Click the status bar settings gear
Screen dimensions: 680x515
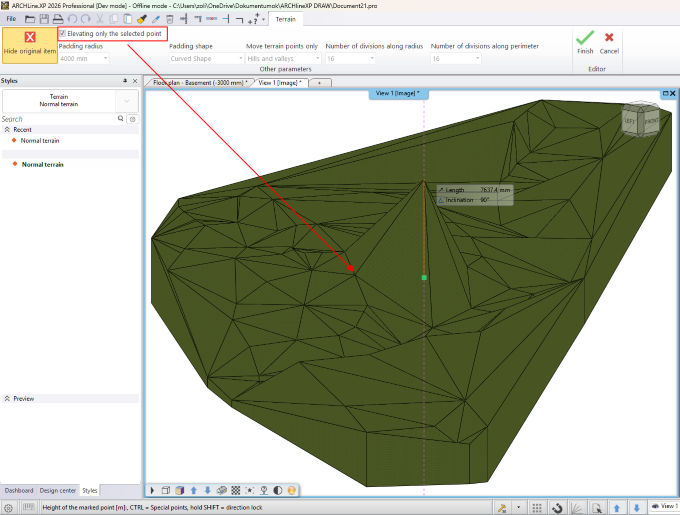point(8,507)
